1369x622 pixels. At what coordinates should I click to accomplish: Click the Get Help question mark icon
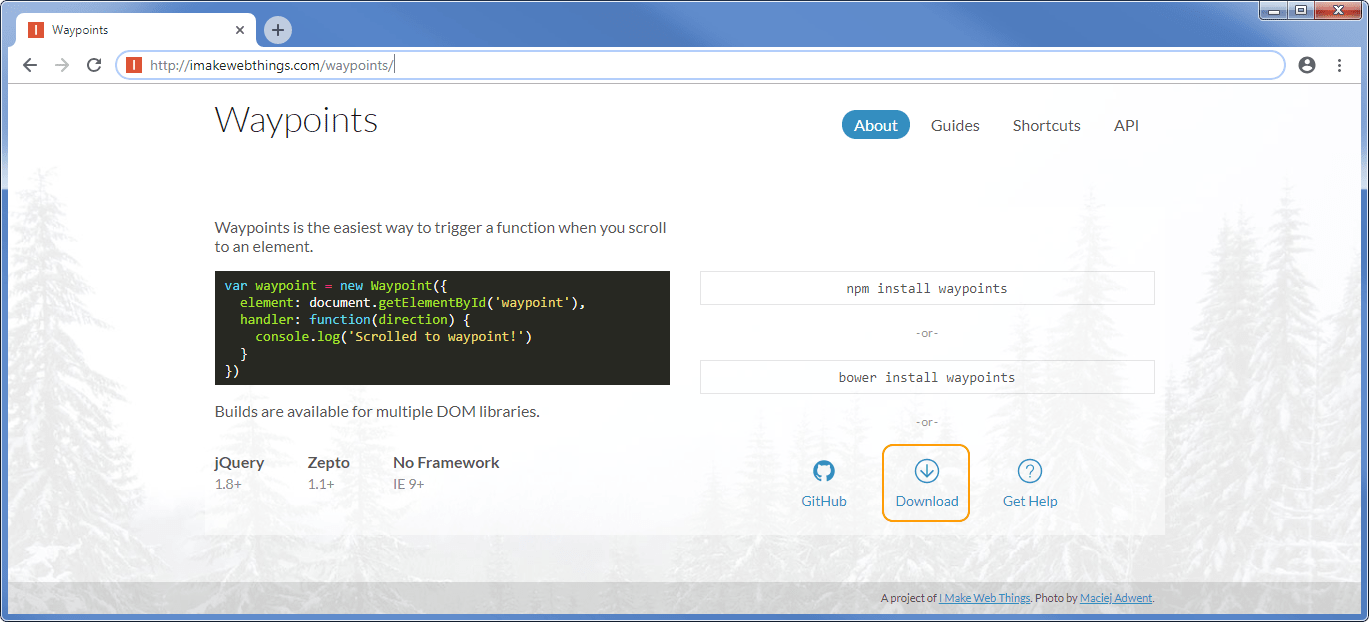click(1030, 471)
